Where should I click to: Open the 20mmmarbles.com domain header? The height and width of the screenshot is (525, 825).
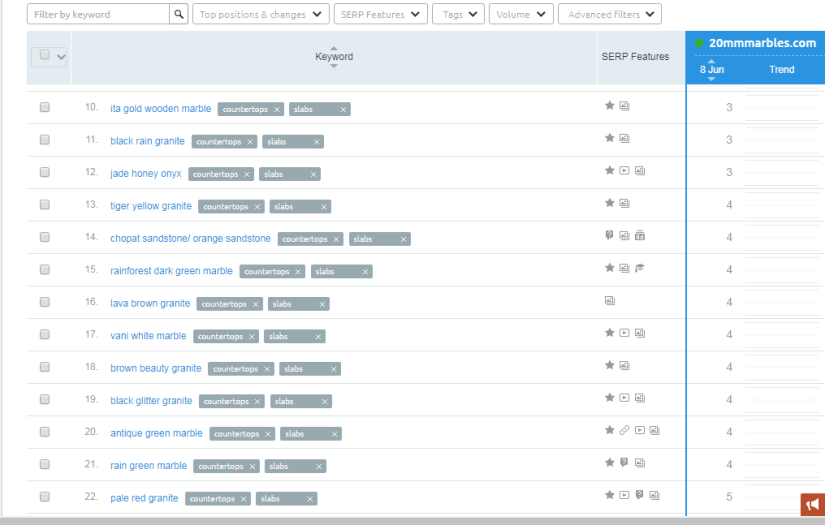click(x=762, y=43)
